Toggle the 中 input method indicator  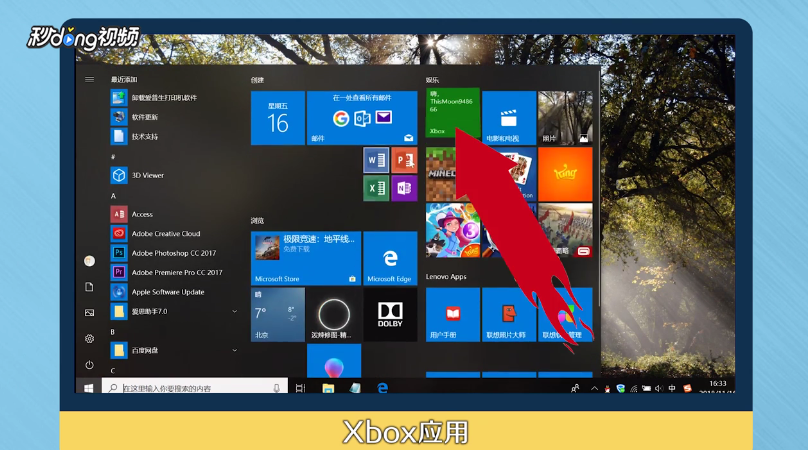tap(672, 388)
